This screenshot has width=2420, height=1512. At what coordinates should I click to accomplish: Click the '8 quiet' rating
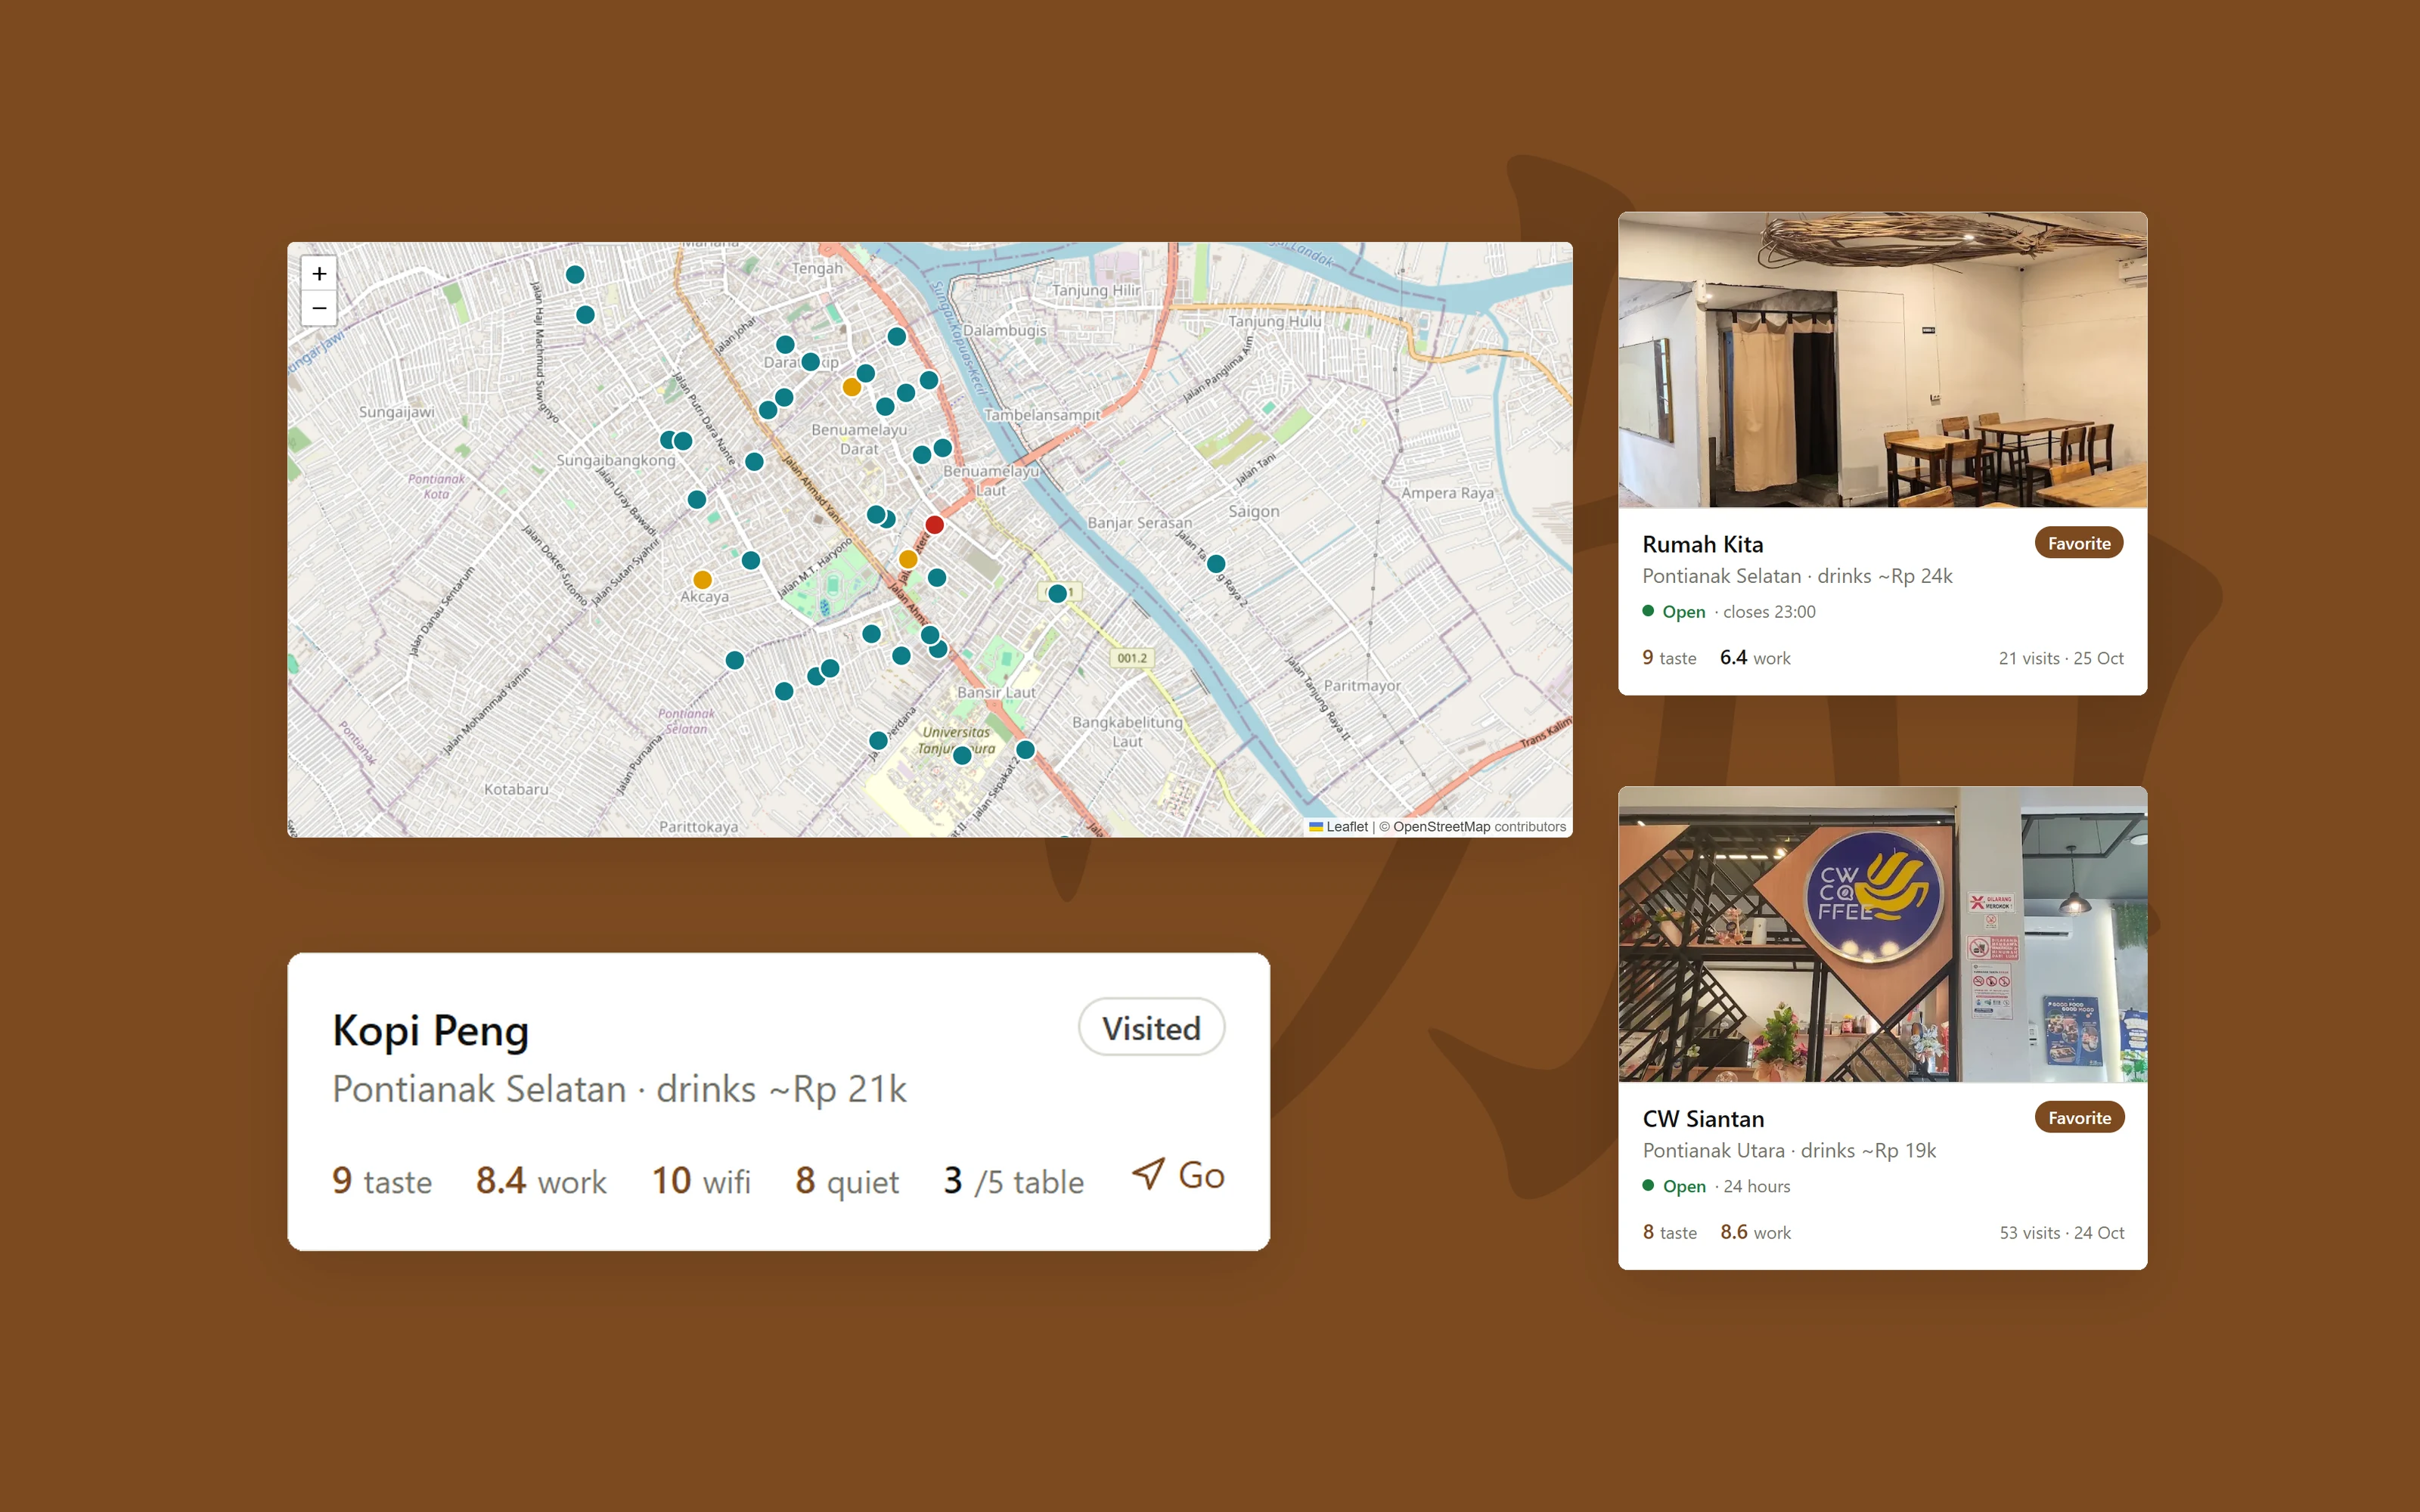(847, 1181)
